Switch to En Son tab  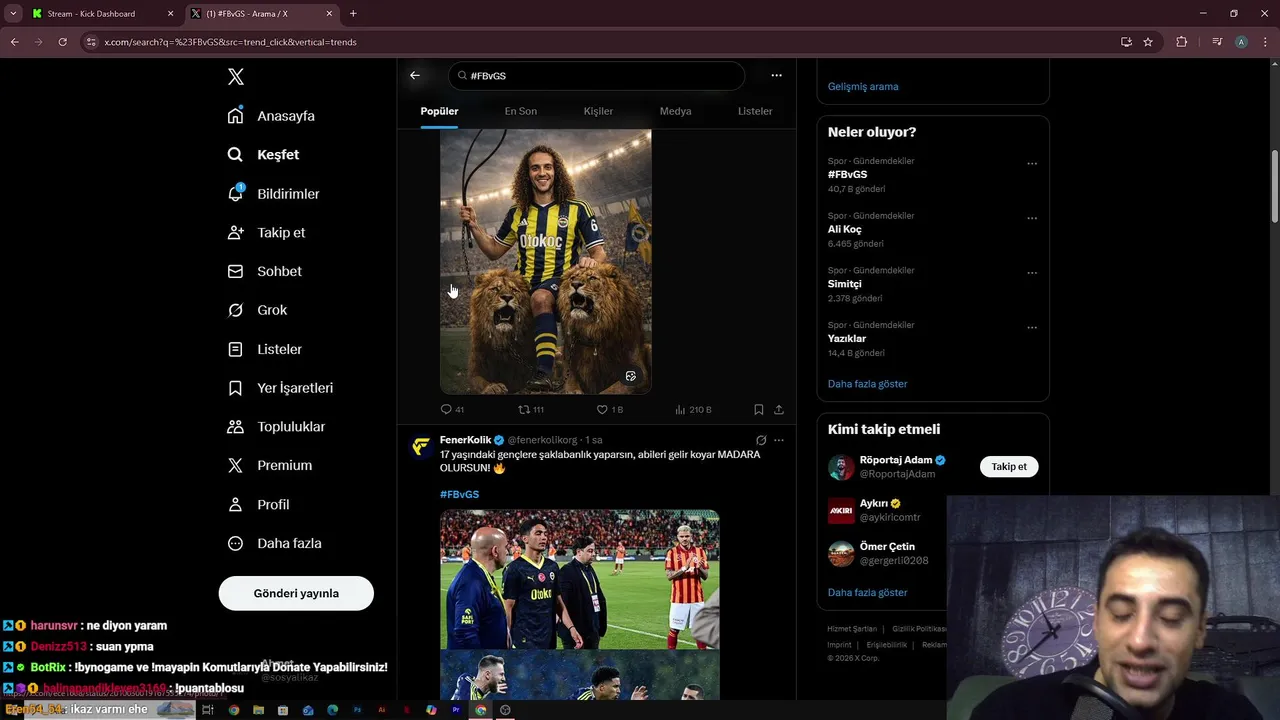click(x=520, y=111)
